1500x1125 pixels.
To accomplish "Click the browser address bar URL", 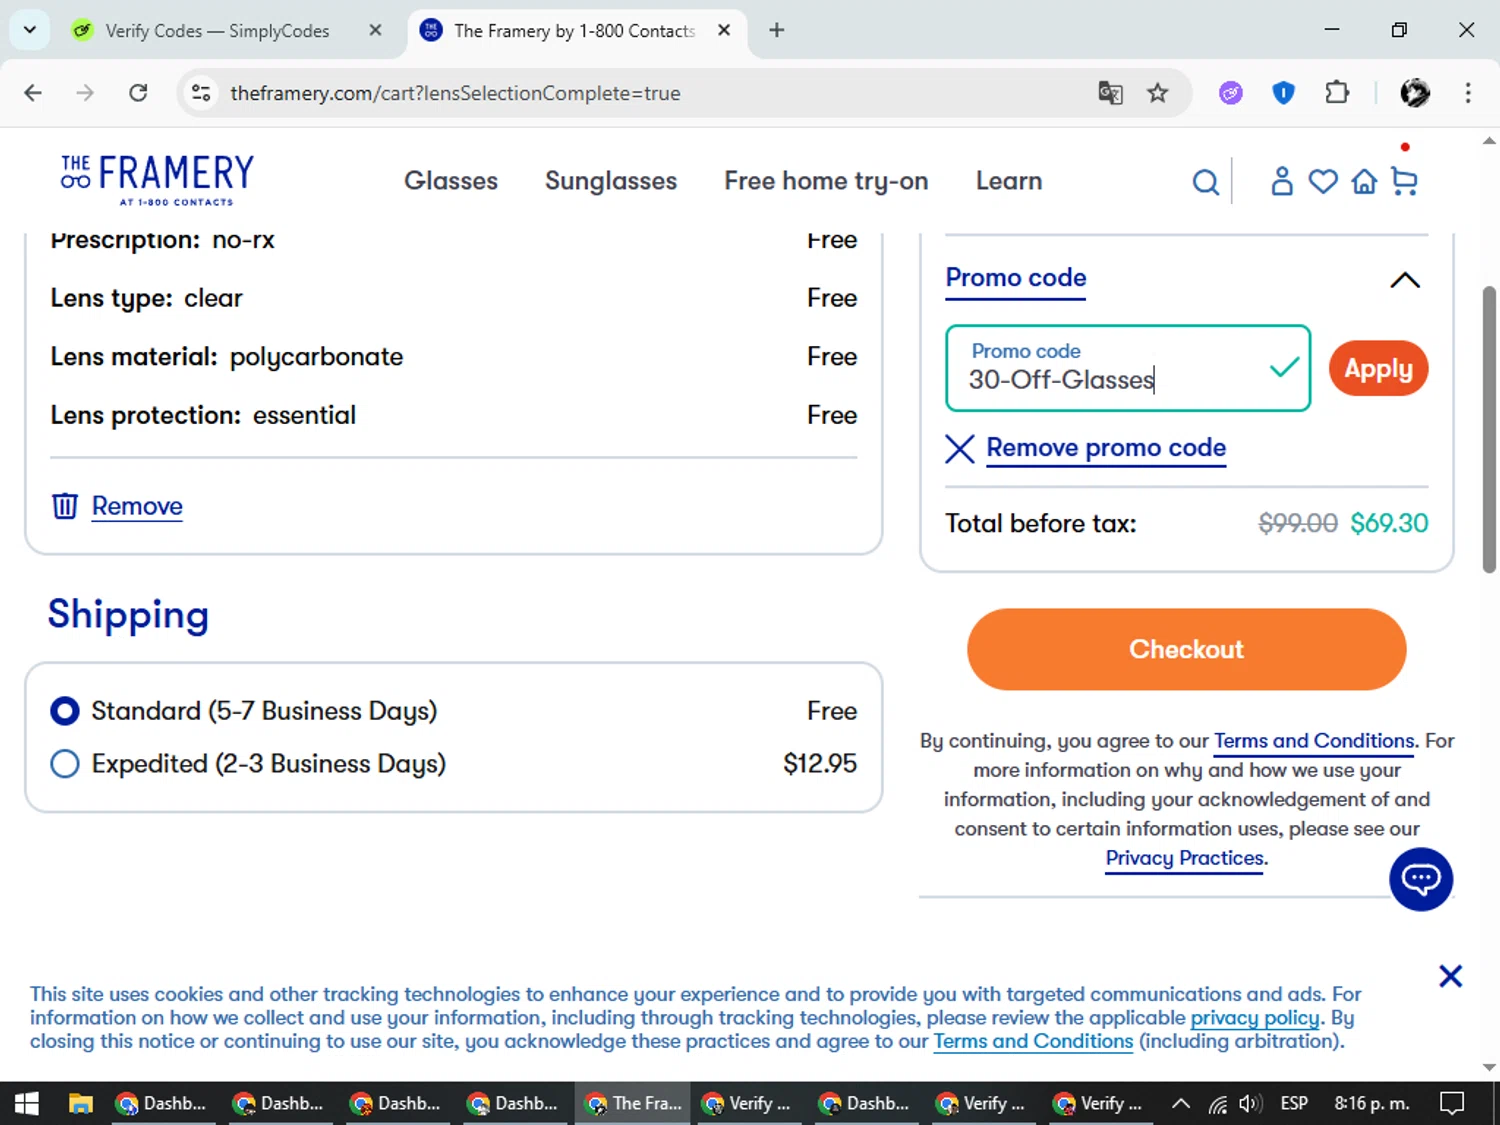I will tap(455, 93).
